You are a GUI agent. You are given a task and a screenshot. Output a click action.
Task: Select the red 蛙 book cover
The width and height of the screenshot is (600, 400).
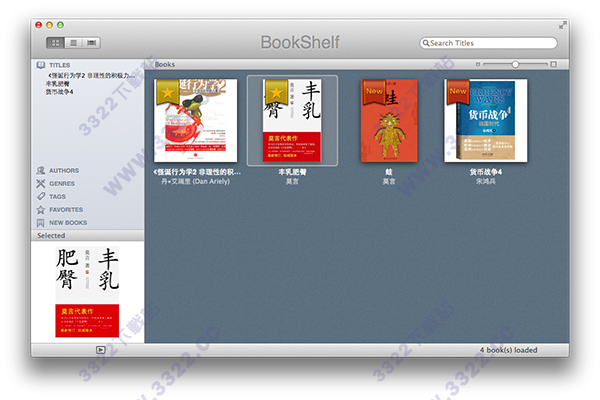coord(389,121)
